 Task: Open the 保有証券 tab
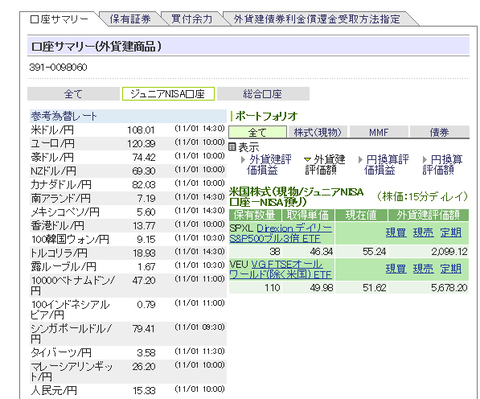pyautogui.click(x=130, y=19)
